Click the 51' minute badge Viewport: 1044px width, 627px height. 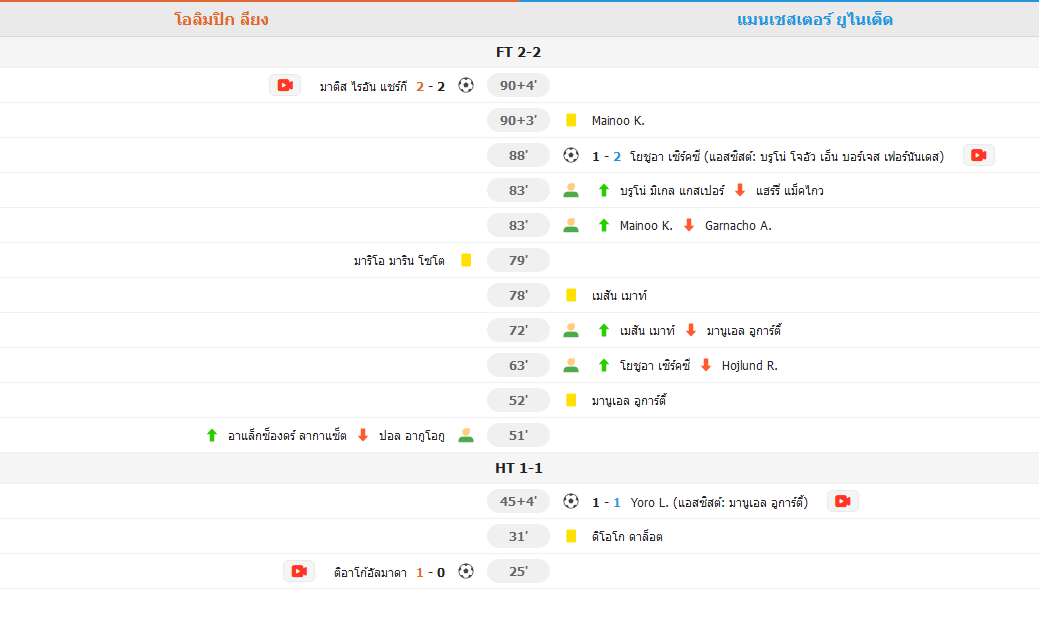pyautogui.click(x=518, y=435)
